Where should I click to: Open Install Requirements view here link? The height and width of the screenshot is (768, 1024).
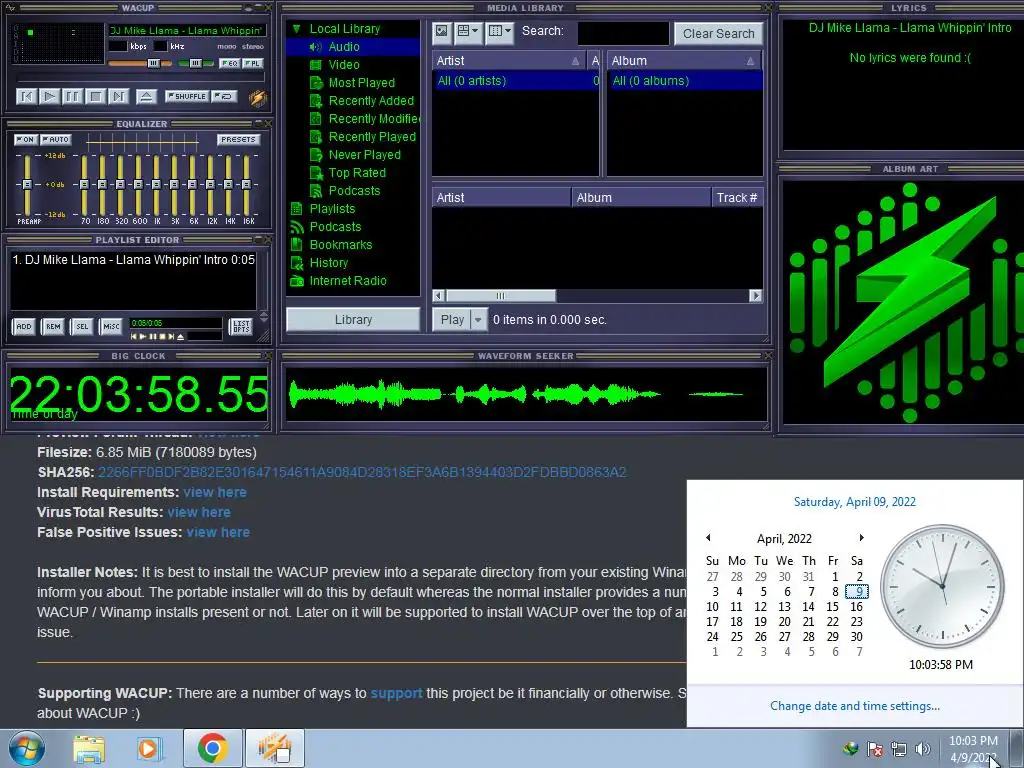(x=215, y=492)
